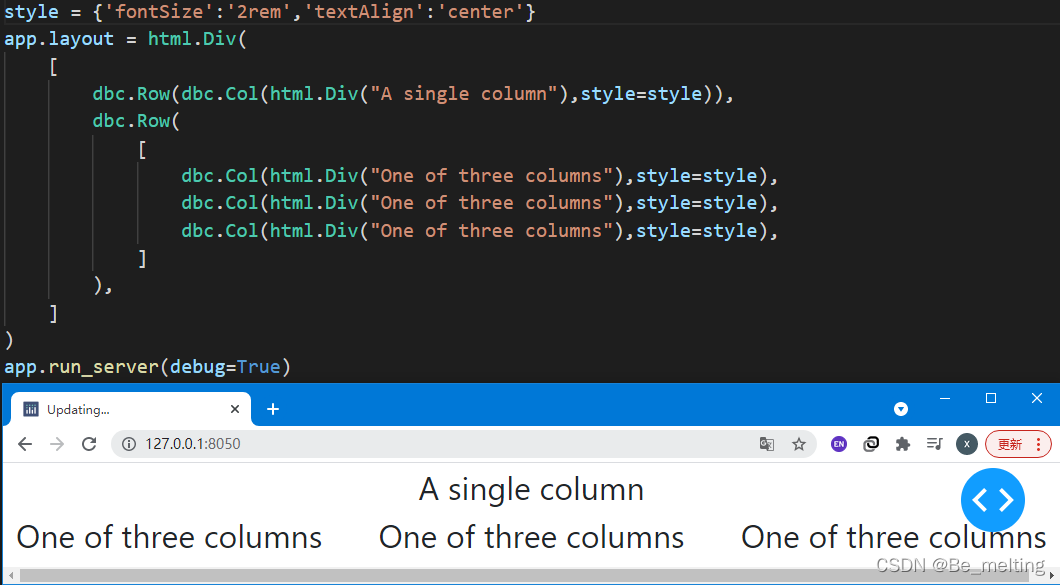The height and width of the screenshot is (585, 1060).
Task: Close the Updating... tab
Action: pos(235,409)
